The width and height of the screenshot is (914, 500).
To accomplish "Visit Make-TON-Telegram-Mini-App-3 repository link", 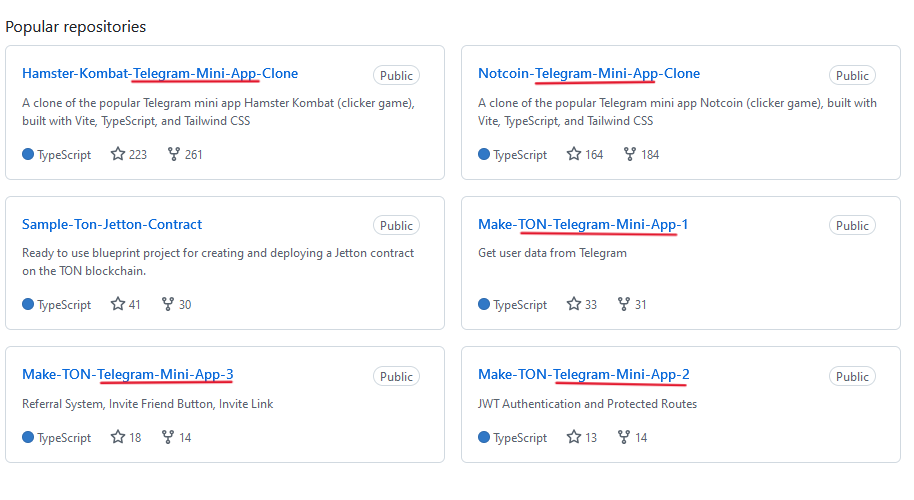I will pos(128,374).
